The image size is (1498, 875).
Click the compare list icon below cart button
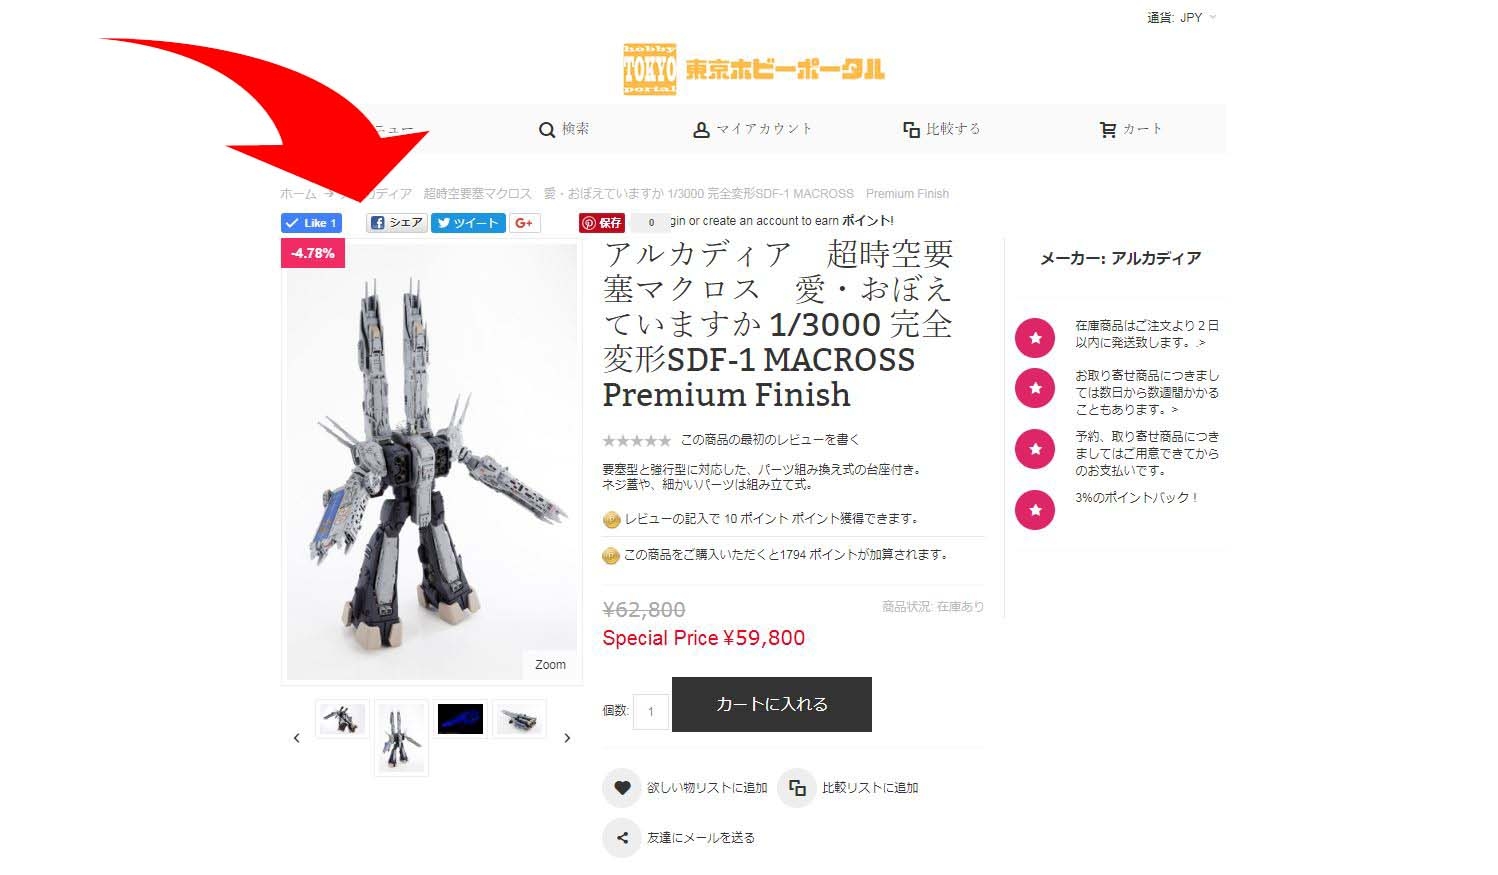click(x=797, y=788)
